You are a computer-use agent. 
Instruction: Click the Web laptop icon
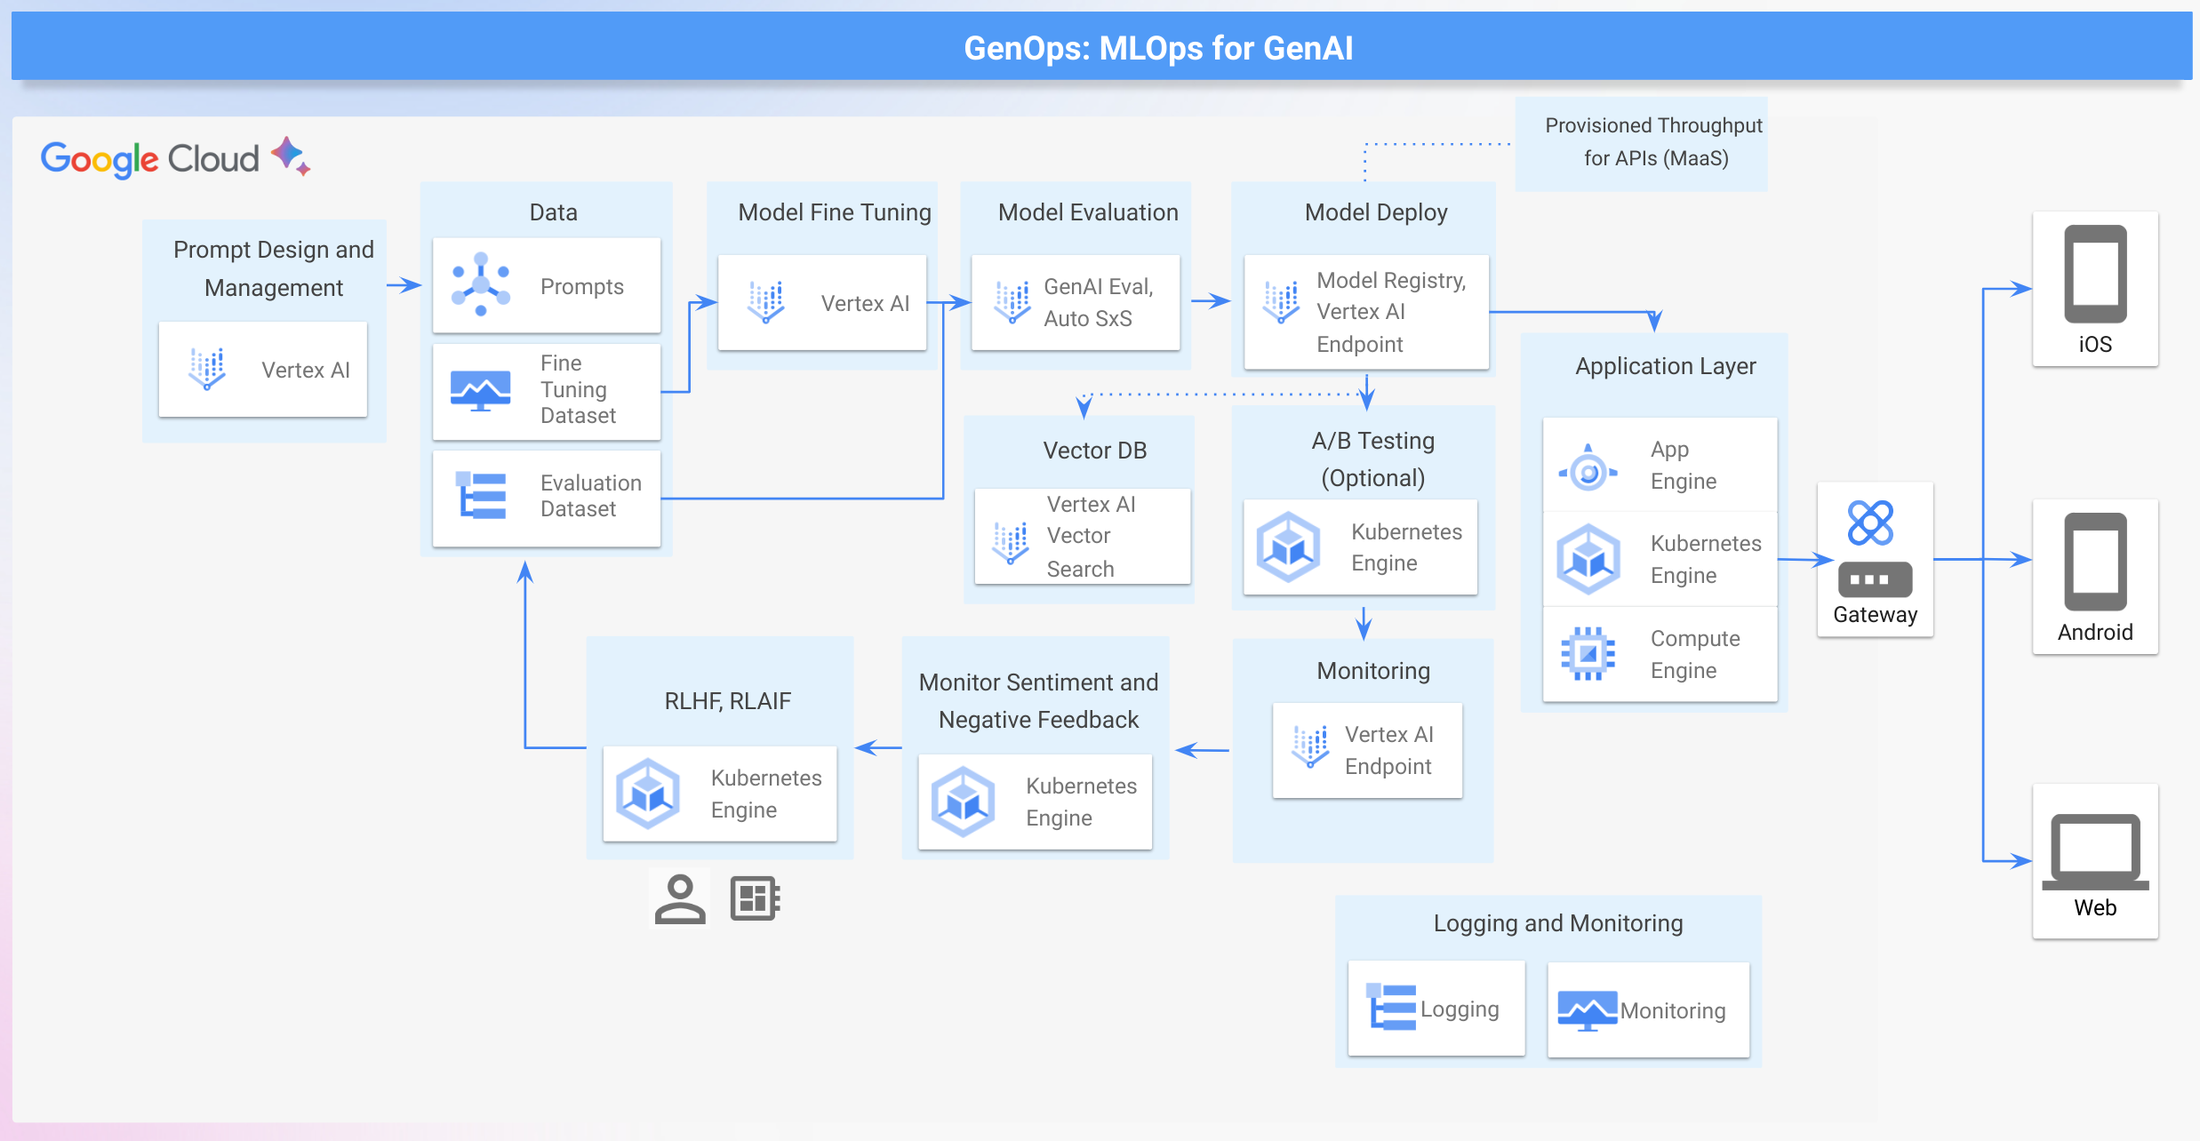click(2095, 851)
